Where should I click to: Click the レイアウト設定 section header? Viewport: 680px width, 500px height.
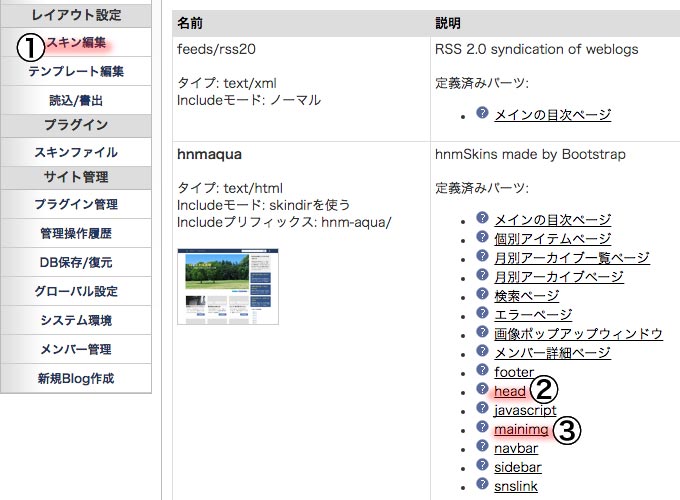[x=76, y=15]
